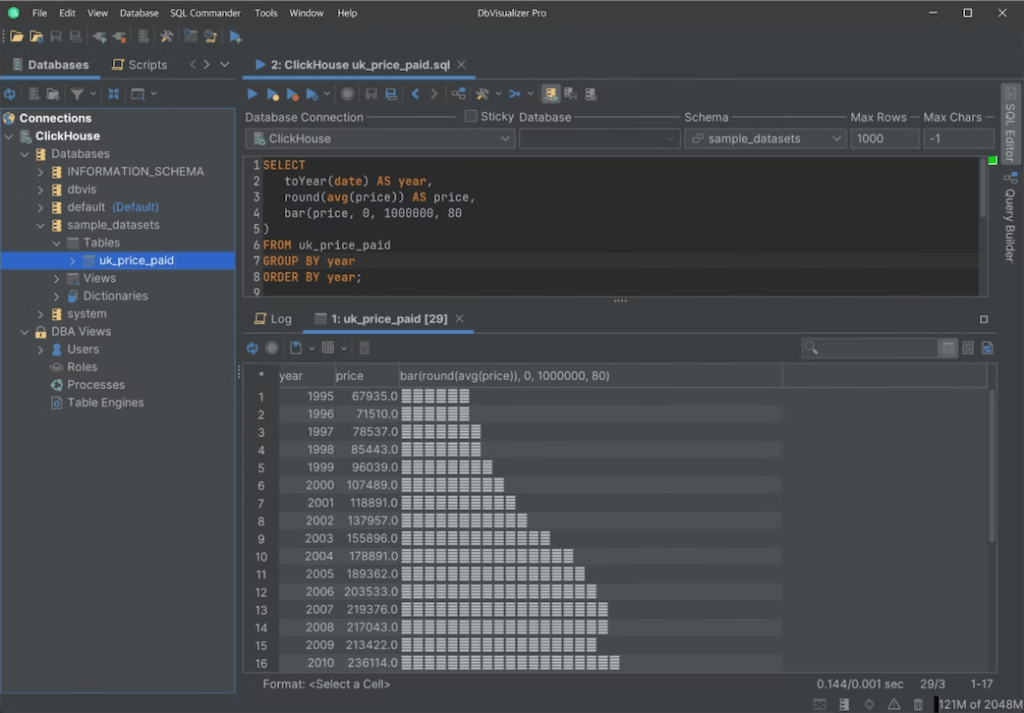Screen dimensions: 1024x713
Task: Click the open file folder icon
Action: [x=17, y=37]
